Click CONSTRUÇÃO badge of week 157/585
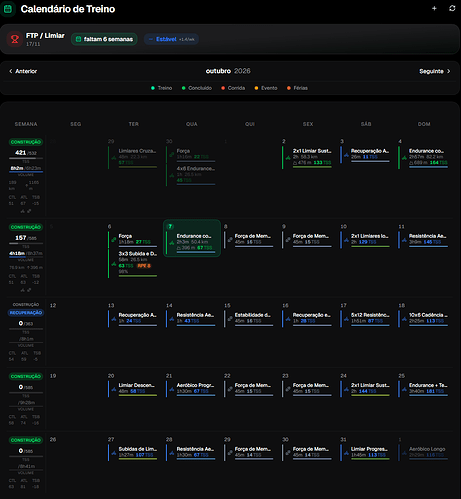The width and height of the screenshot is (461, 499). (x=26, y=227)
